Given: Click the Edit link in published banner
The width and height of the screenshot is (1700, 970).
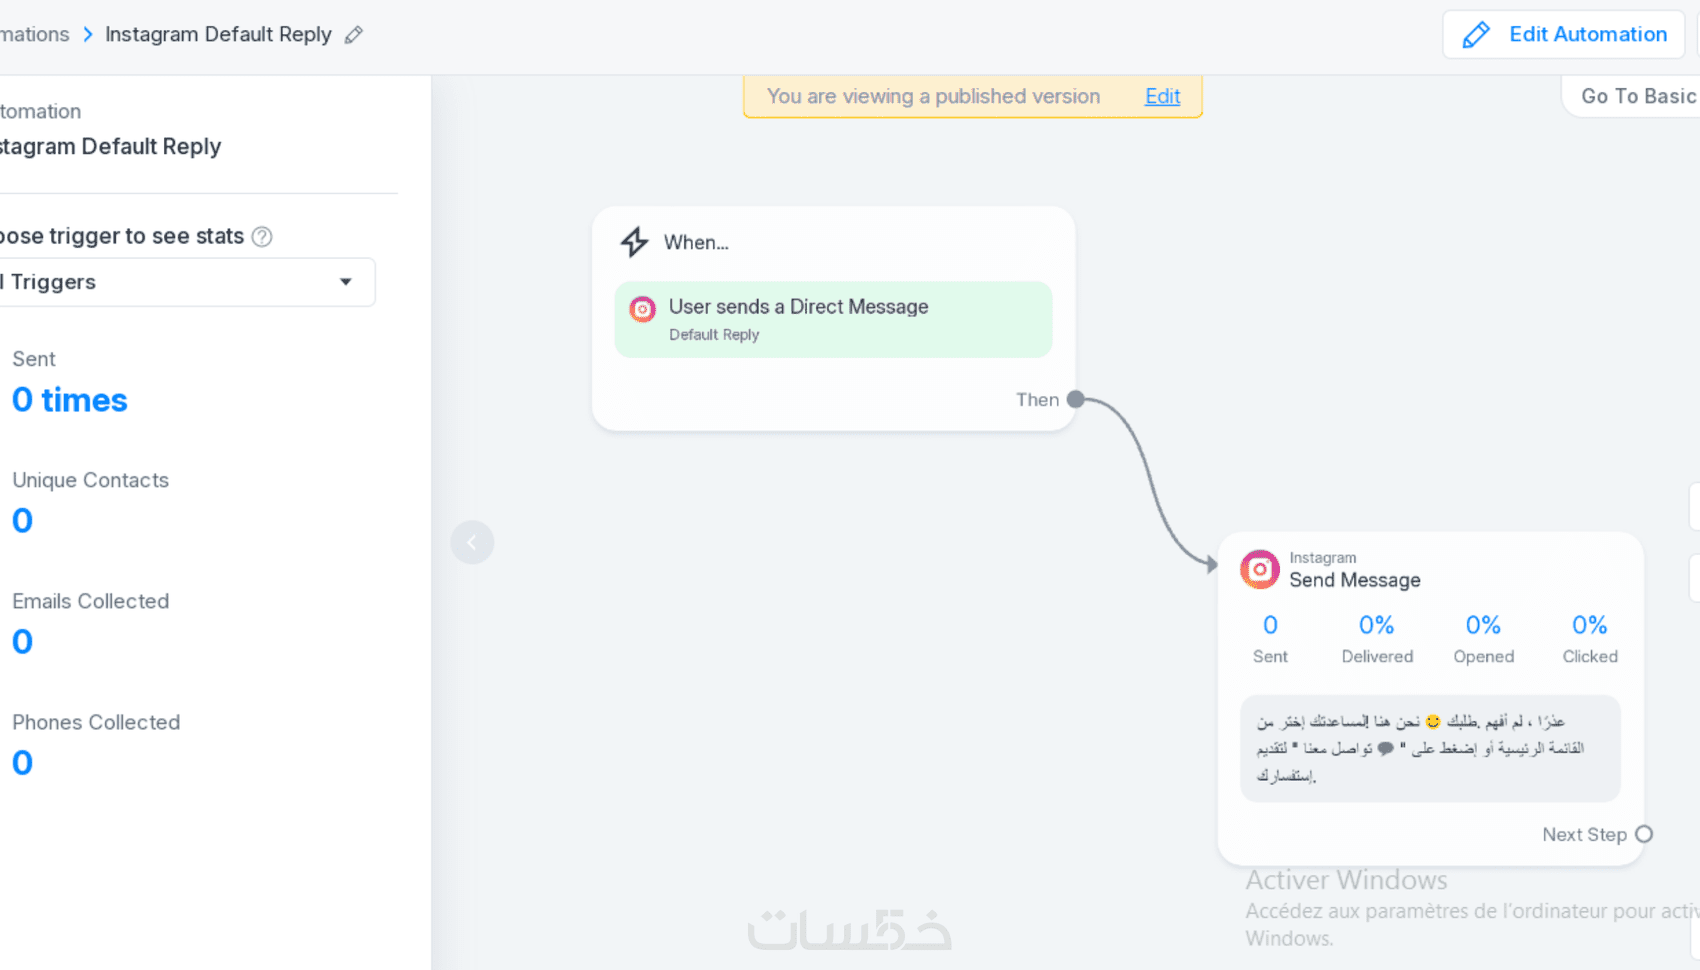Looking at the screenshot, I should click(1162, 96).
